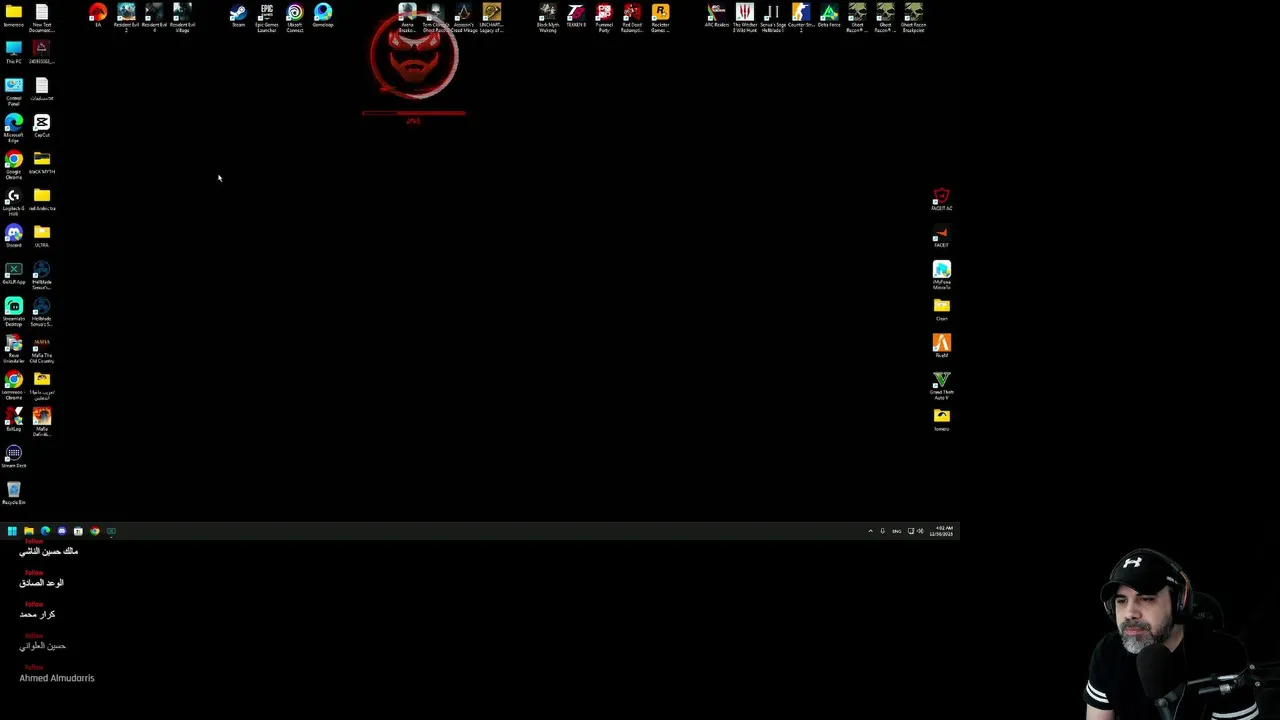Launch Pummel Party desktop shortcut

(x=604, y=17)
